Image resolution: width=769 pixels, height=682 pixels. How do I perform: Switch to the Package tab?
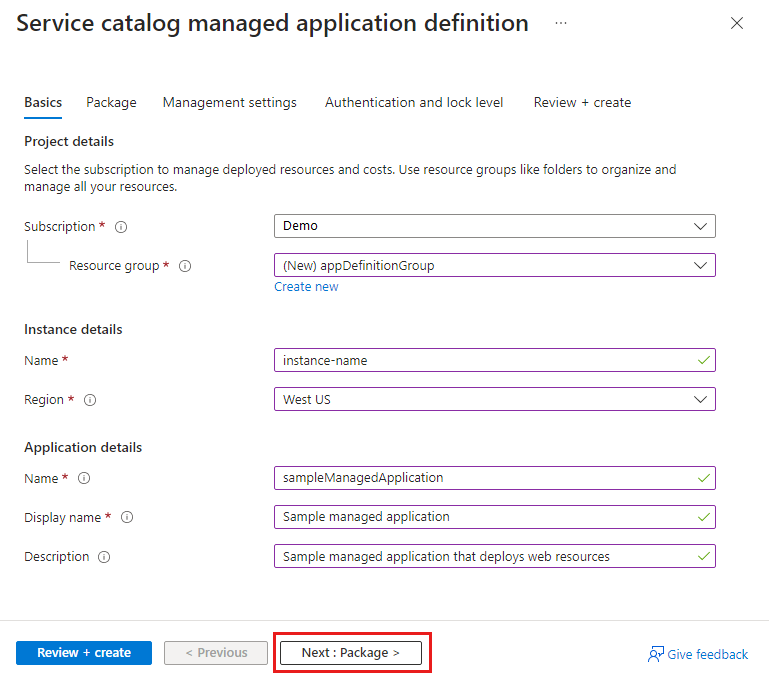(111, 102)
